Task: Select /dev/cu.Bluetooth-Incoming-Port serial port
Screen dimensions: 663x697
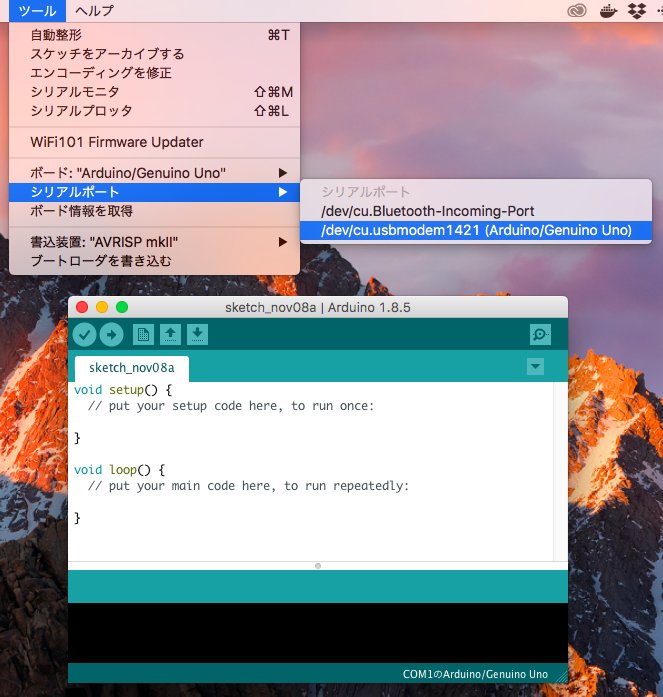Action: pyautogui.click(x=427, y=211)
